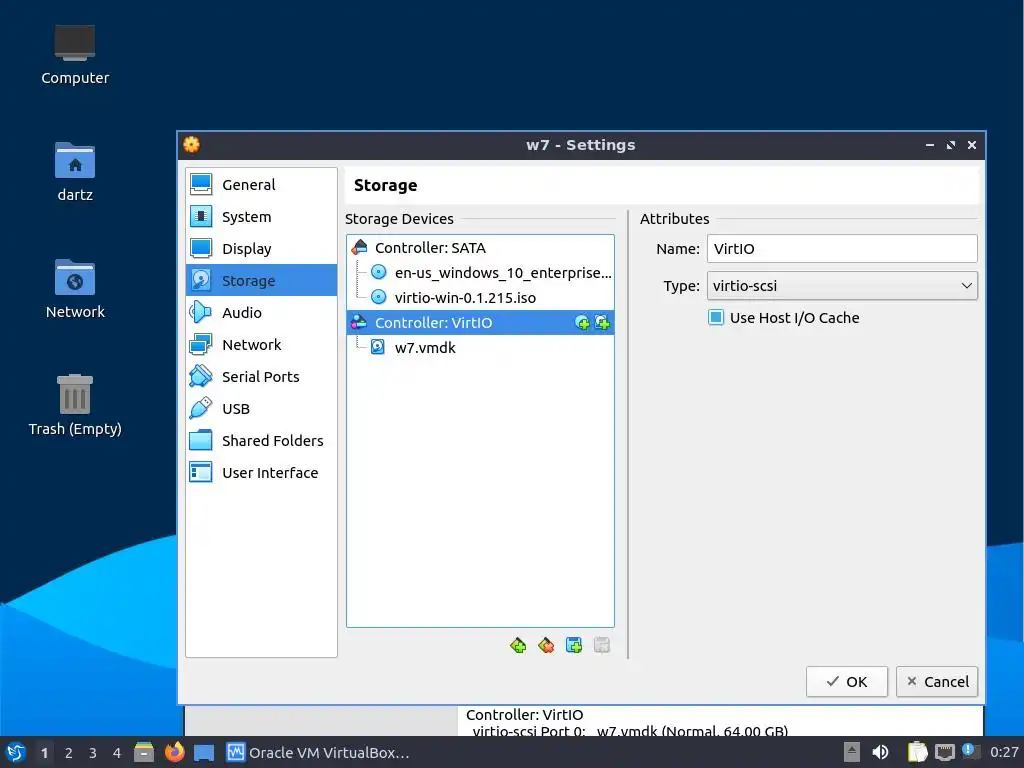Switch to workspace 1
The height and width of the screenshot is (768, 1024).
44,753
